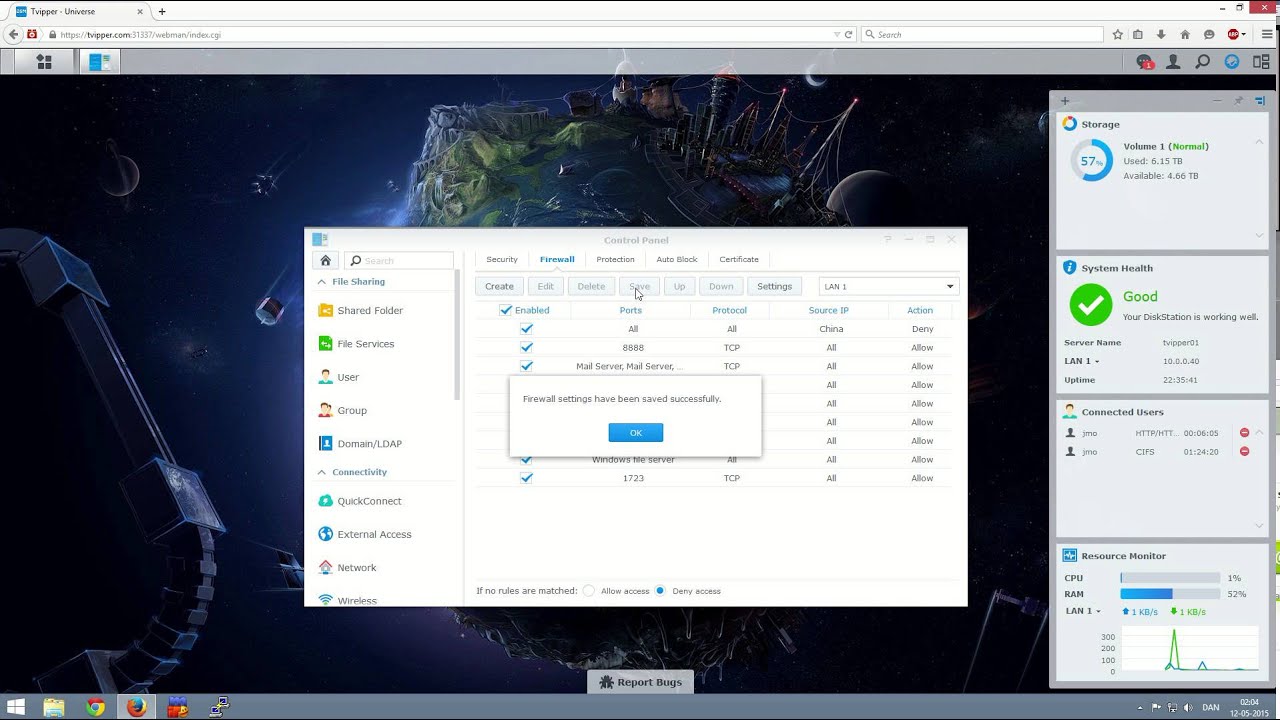Collapse the File Sharing section
Image resolution: width=1280 pixels, height=720 pixels.
[x=322, y=282]
